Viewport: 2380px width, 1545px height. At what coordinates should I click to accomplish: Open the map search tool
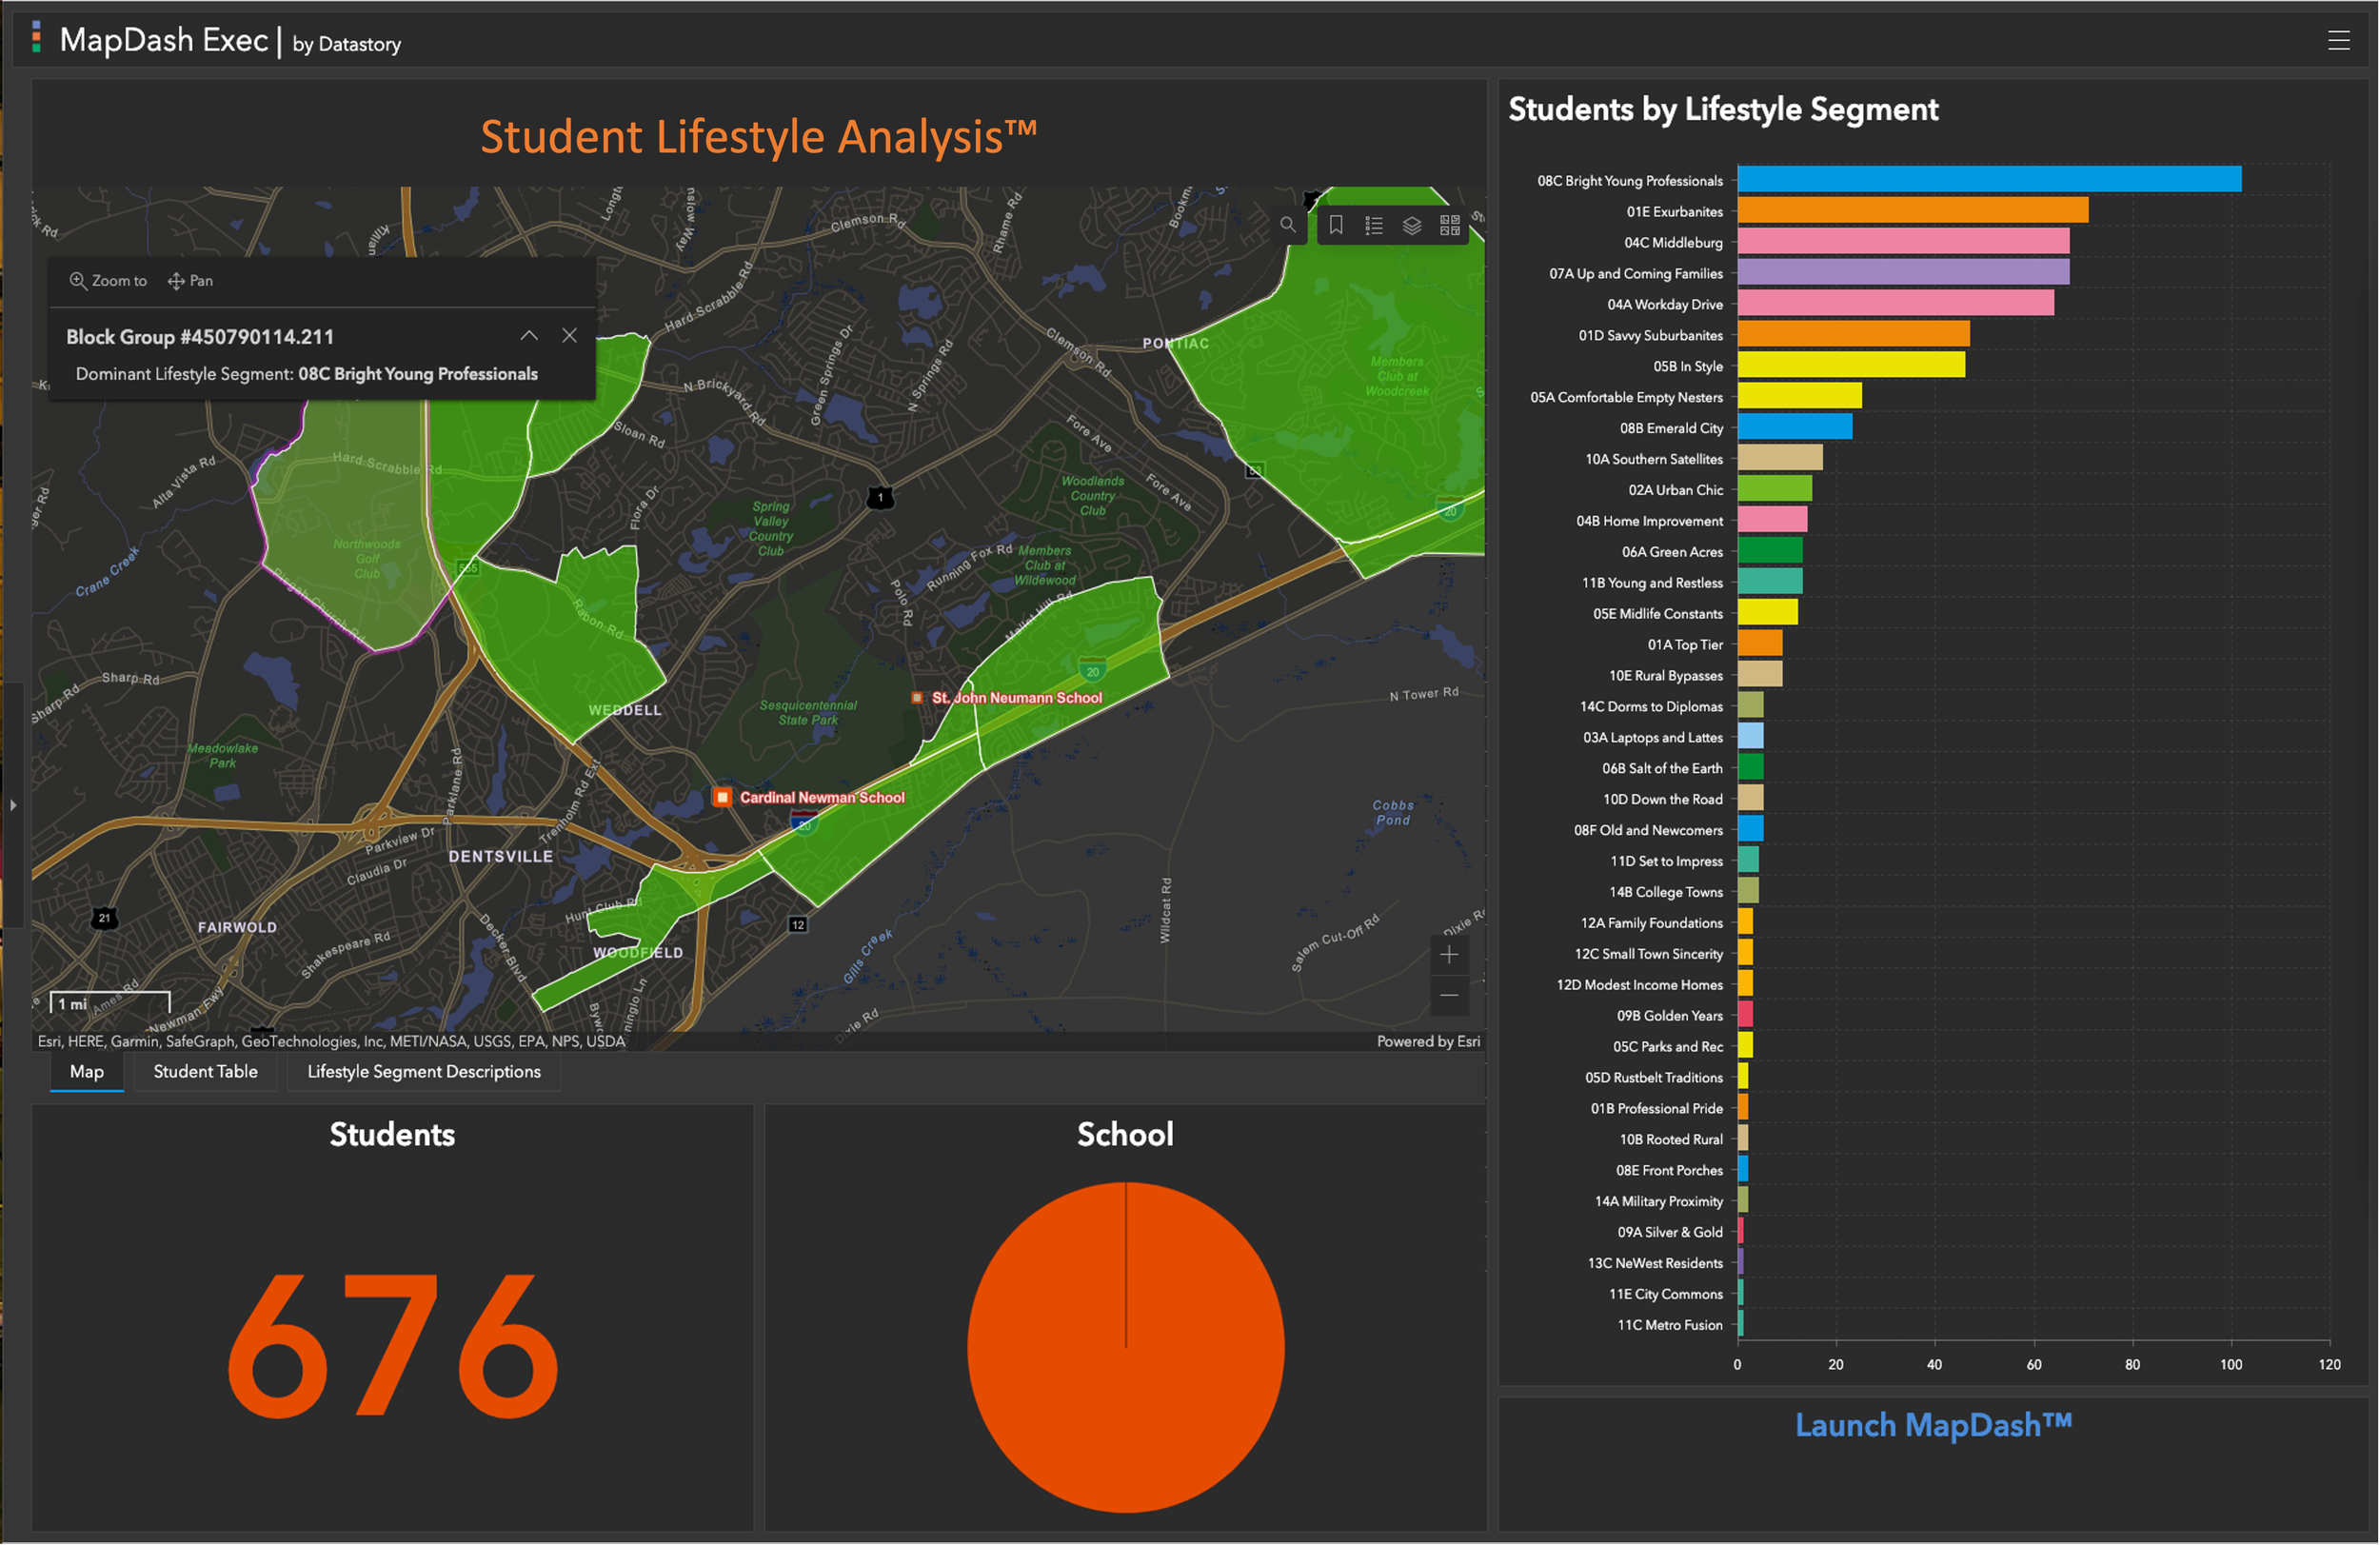(x=1288, y=225)
